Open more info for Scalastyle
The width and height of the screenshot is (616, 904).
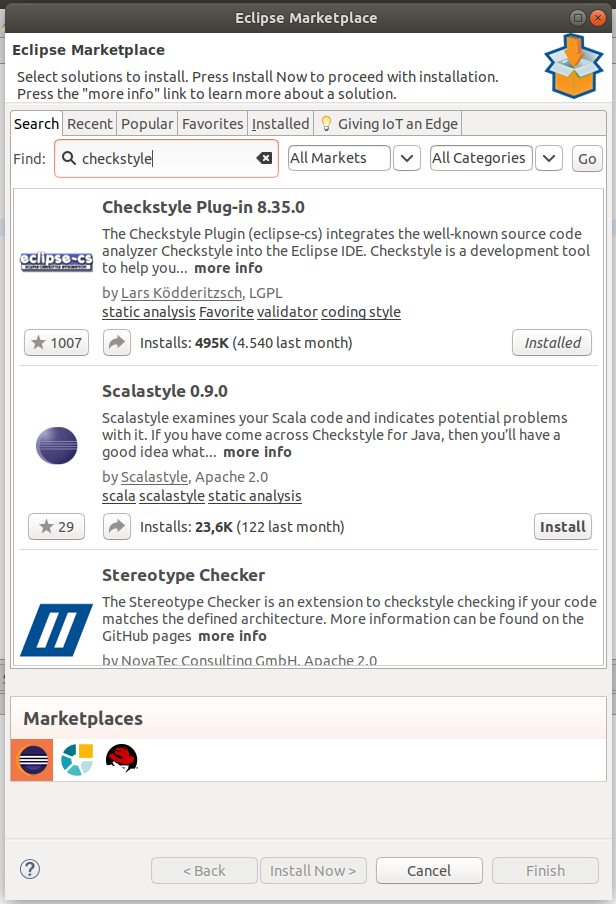[x=257, y=452]
